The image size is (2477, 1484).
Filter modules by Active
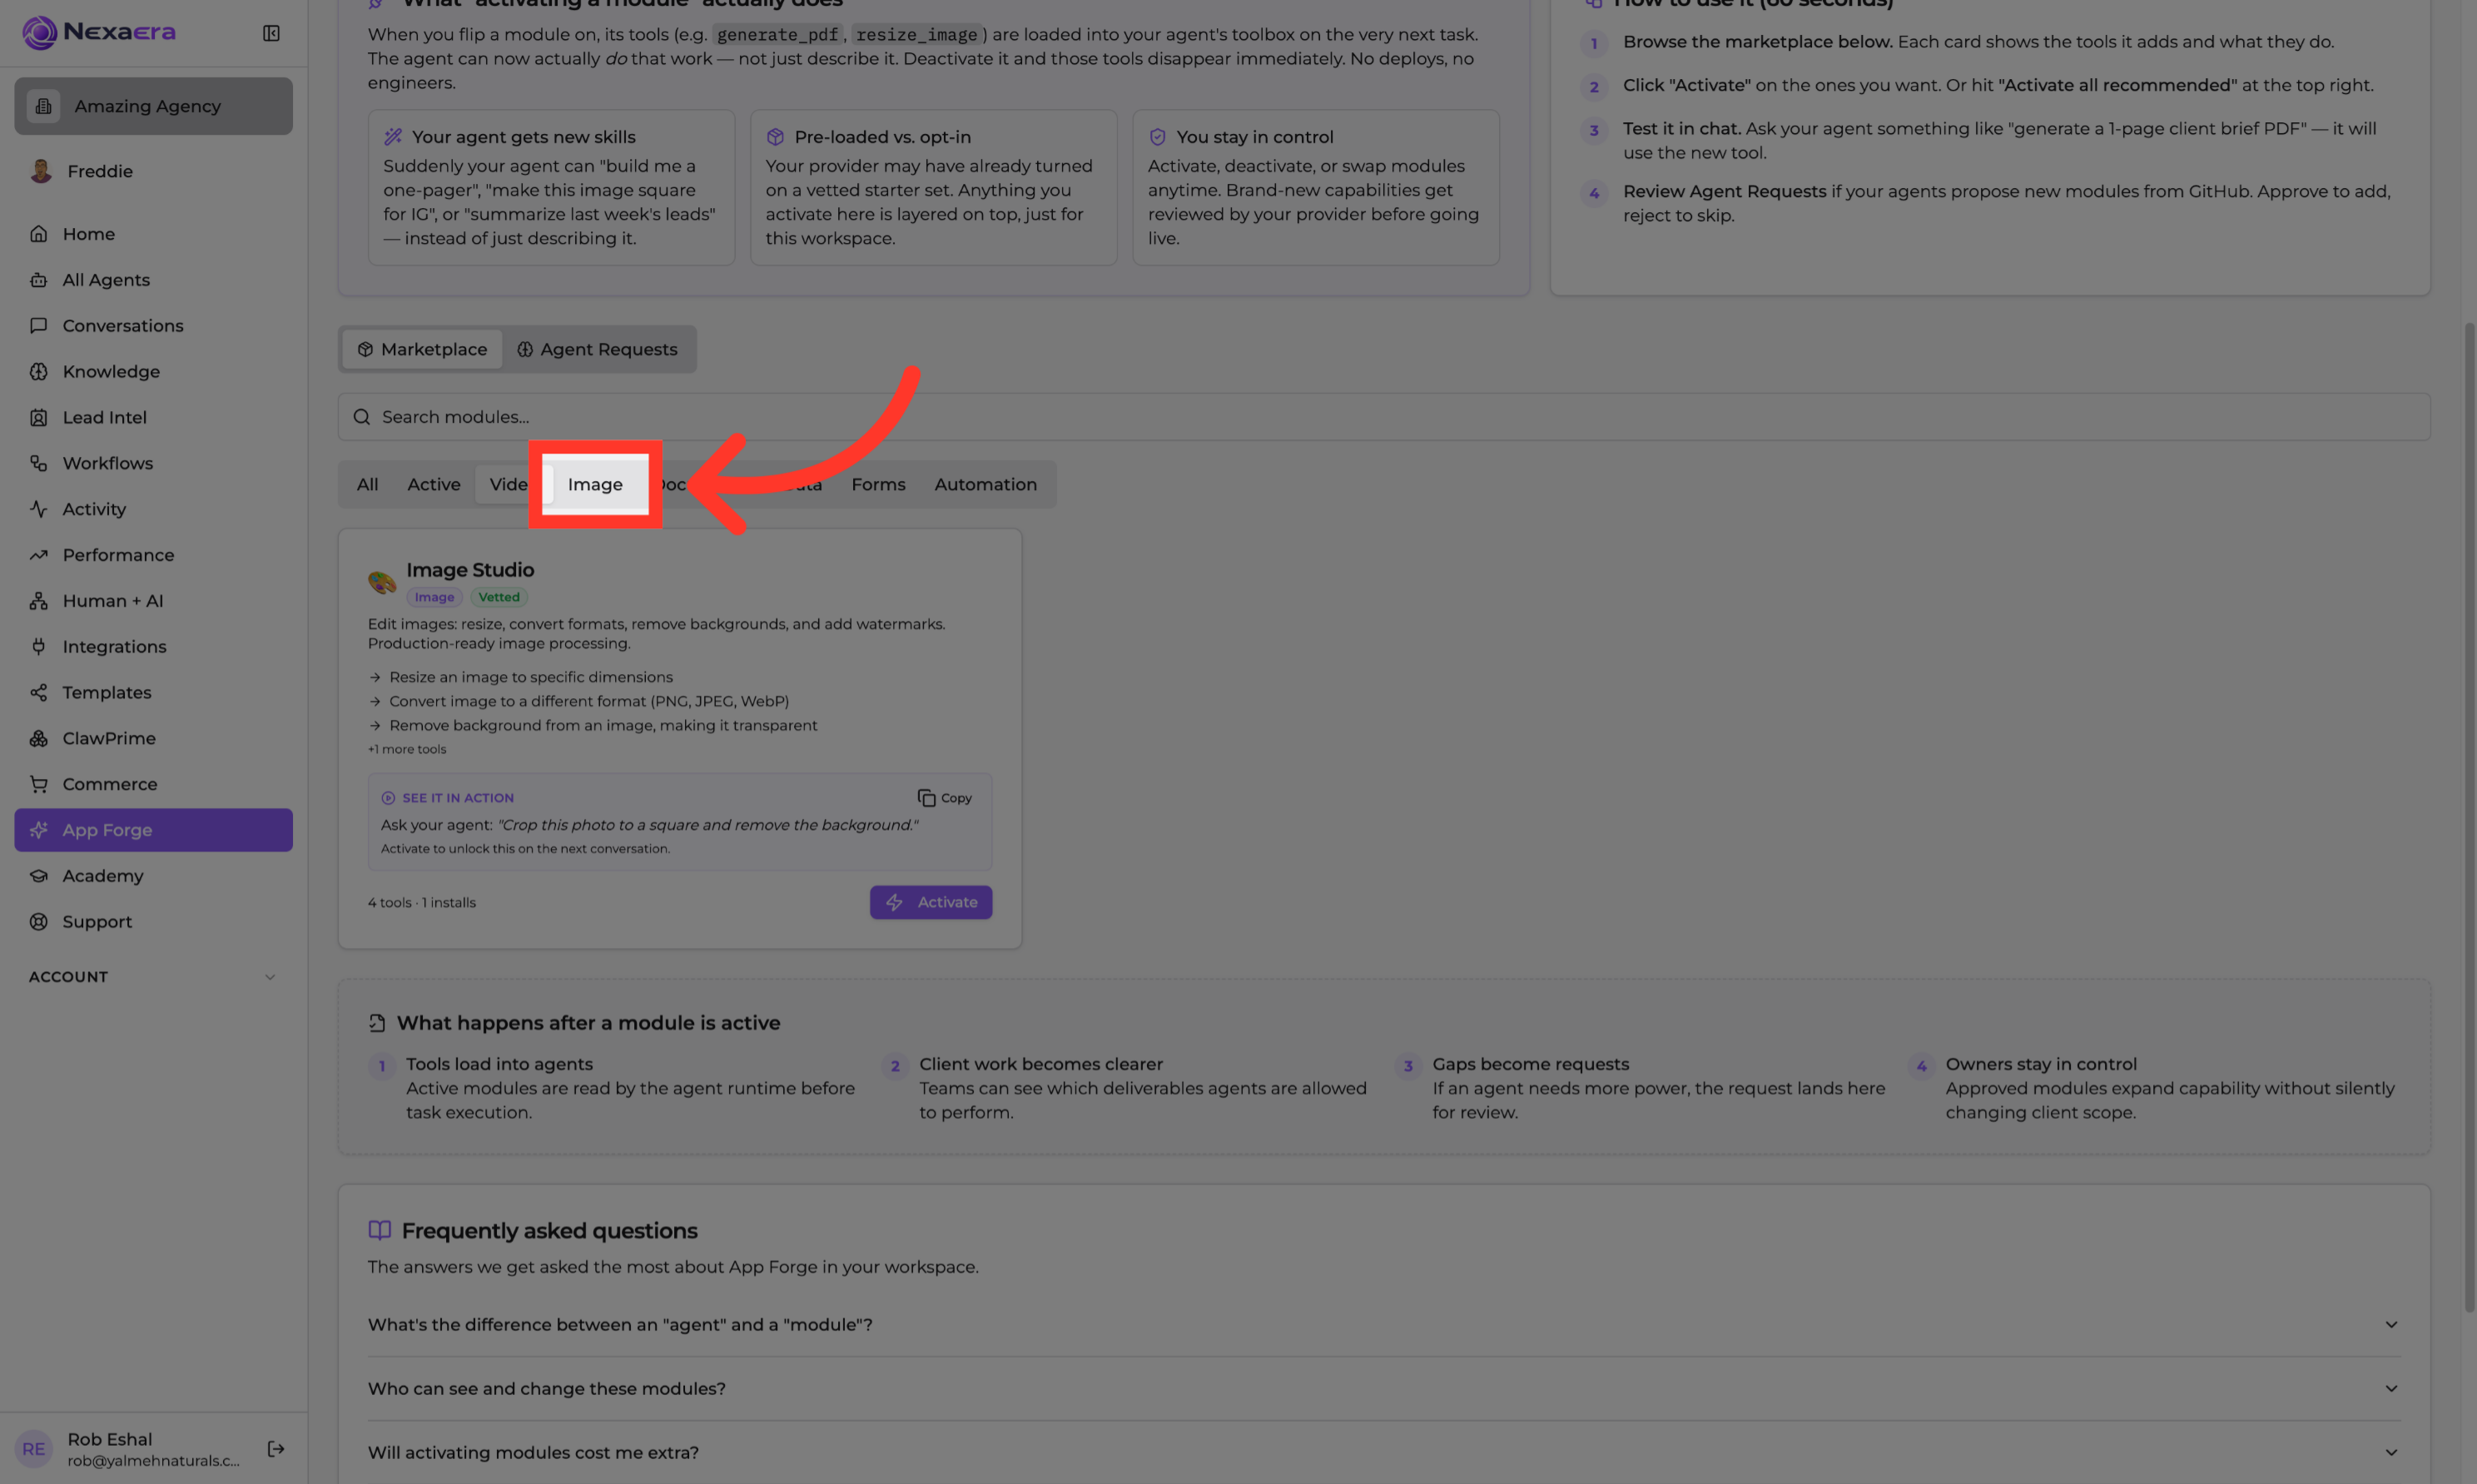pyautogui.click(x=434, y=485)
